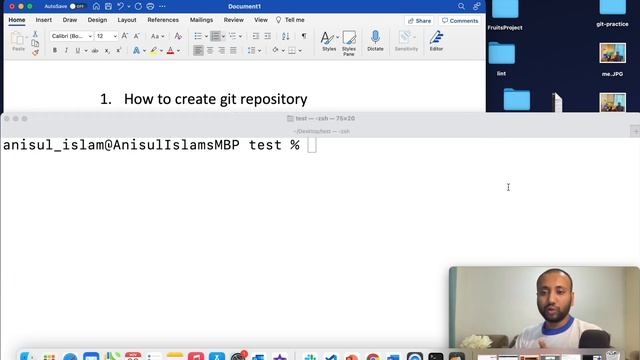Open the undo history dropdown arrow

point(129,7)
